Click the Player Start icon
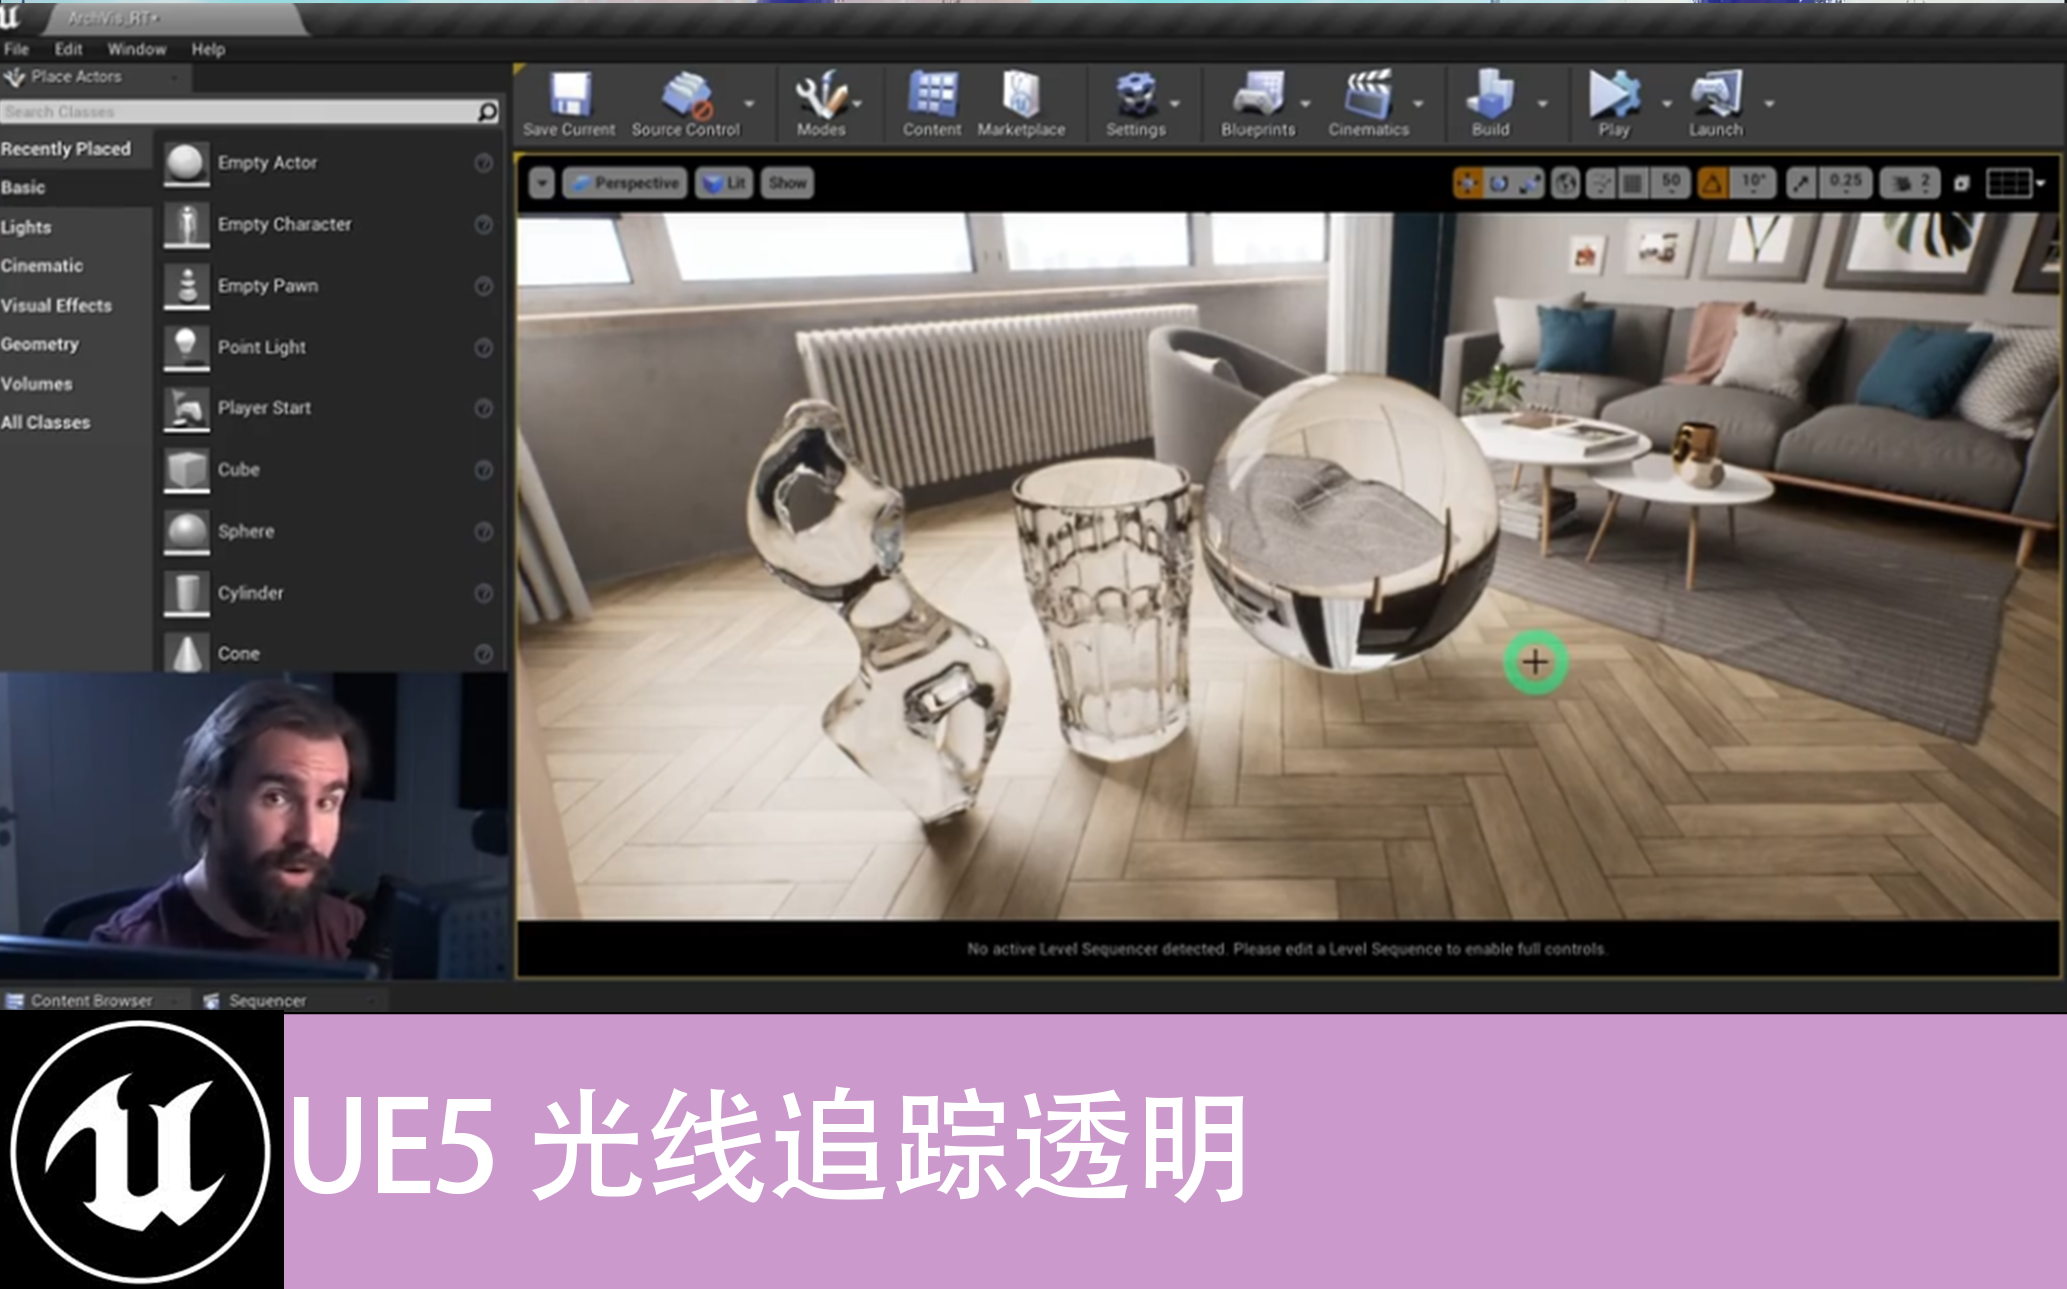 tap(186, 409)
